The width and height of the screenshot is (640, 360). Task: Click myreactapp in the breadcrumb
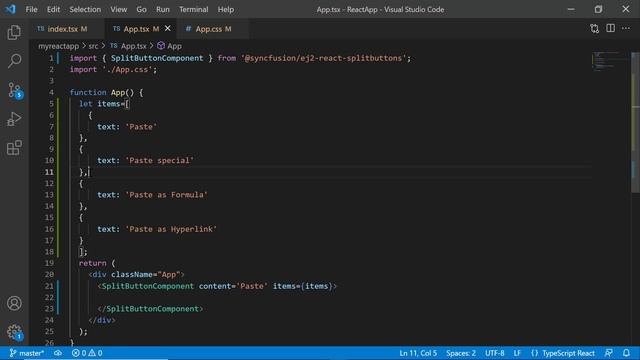coord(58,46)
